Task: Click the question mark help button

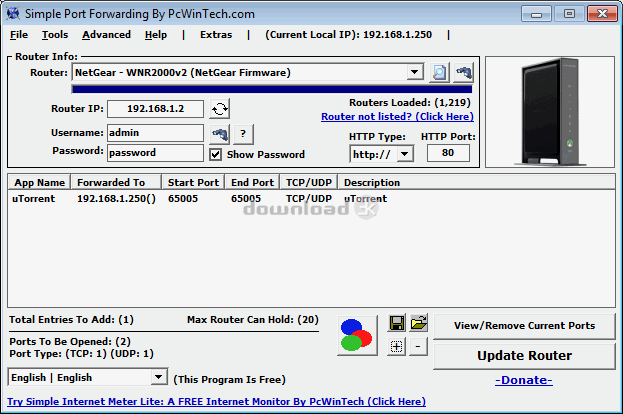Action: pos(243,134)
